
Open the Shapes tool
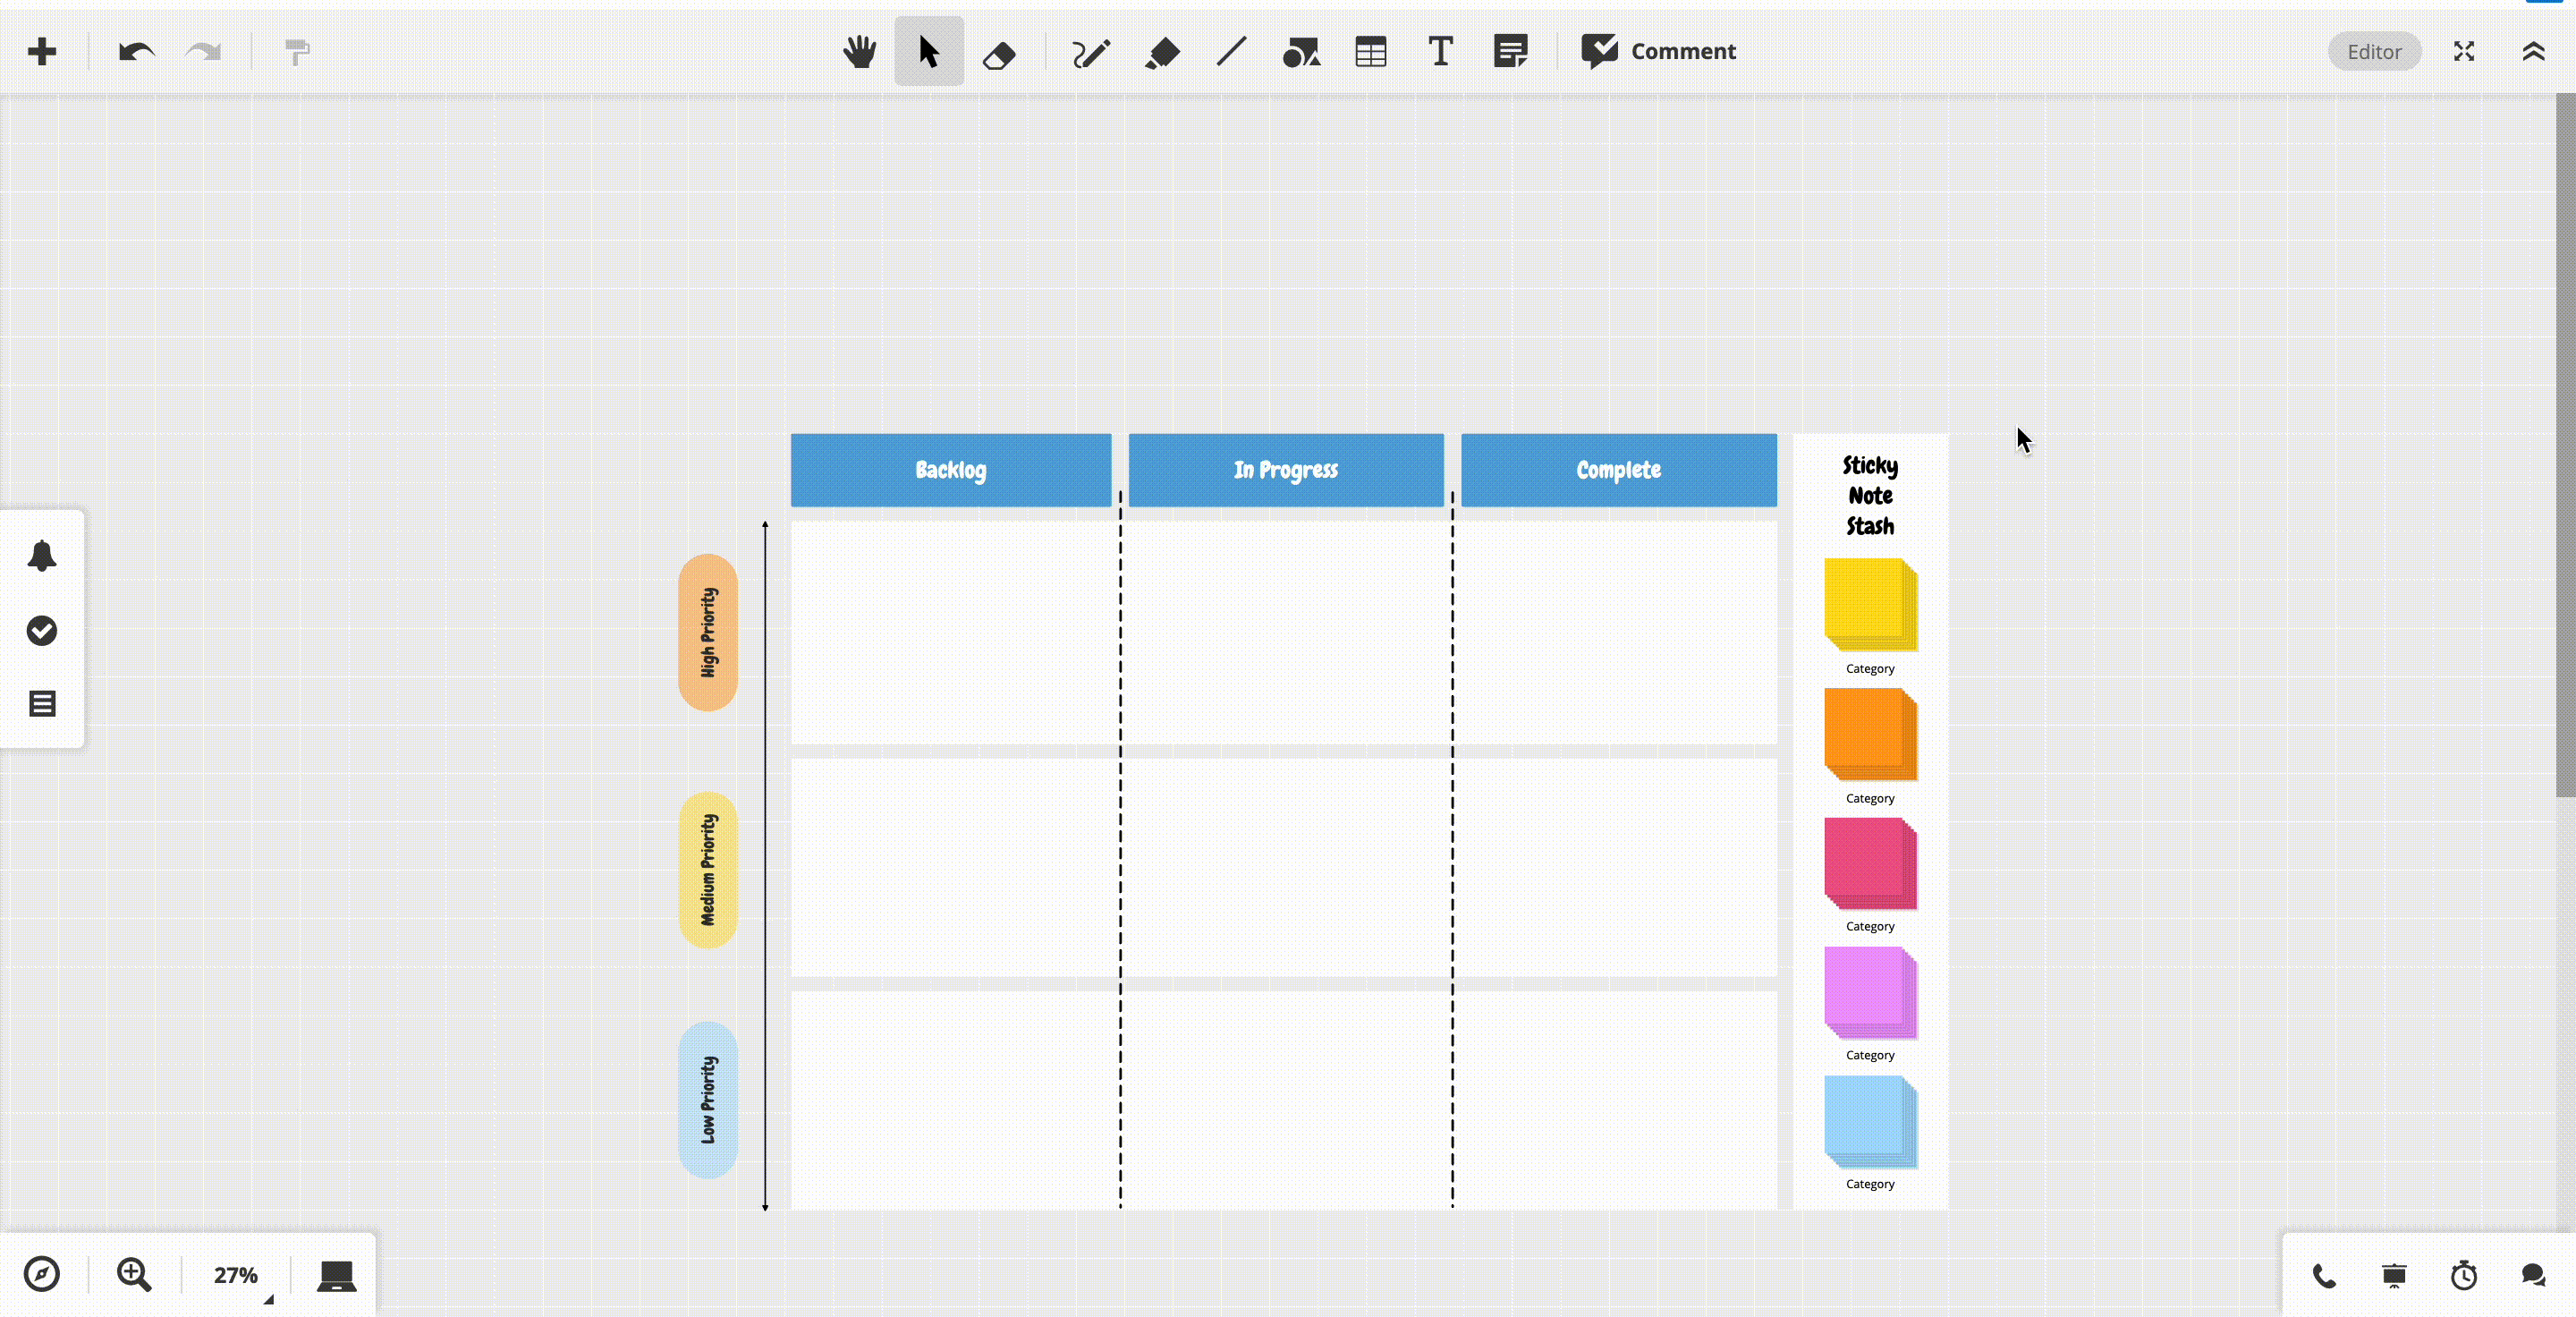click(1301, 53)
